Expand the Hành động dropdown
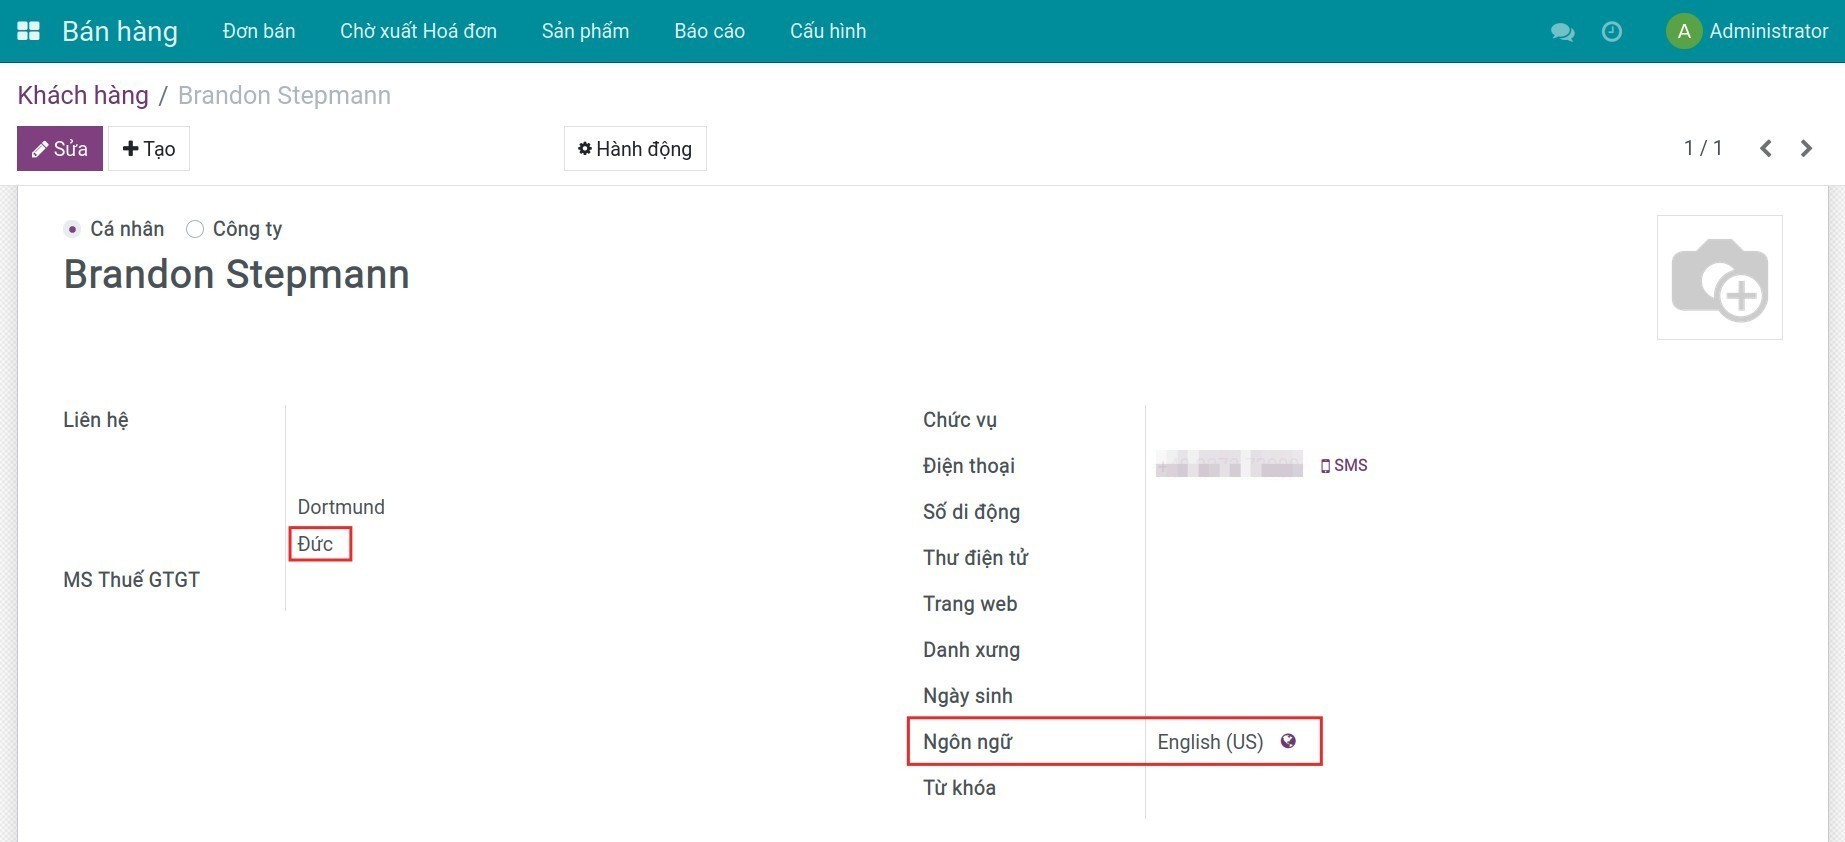The height and width of the screenshot is (842, 1845). 635,149
